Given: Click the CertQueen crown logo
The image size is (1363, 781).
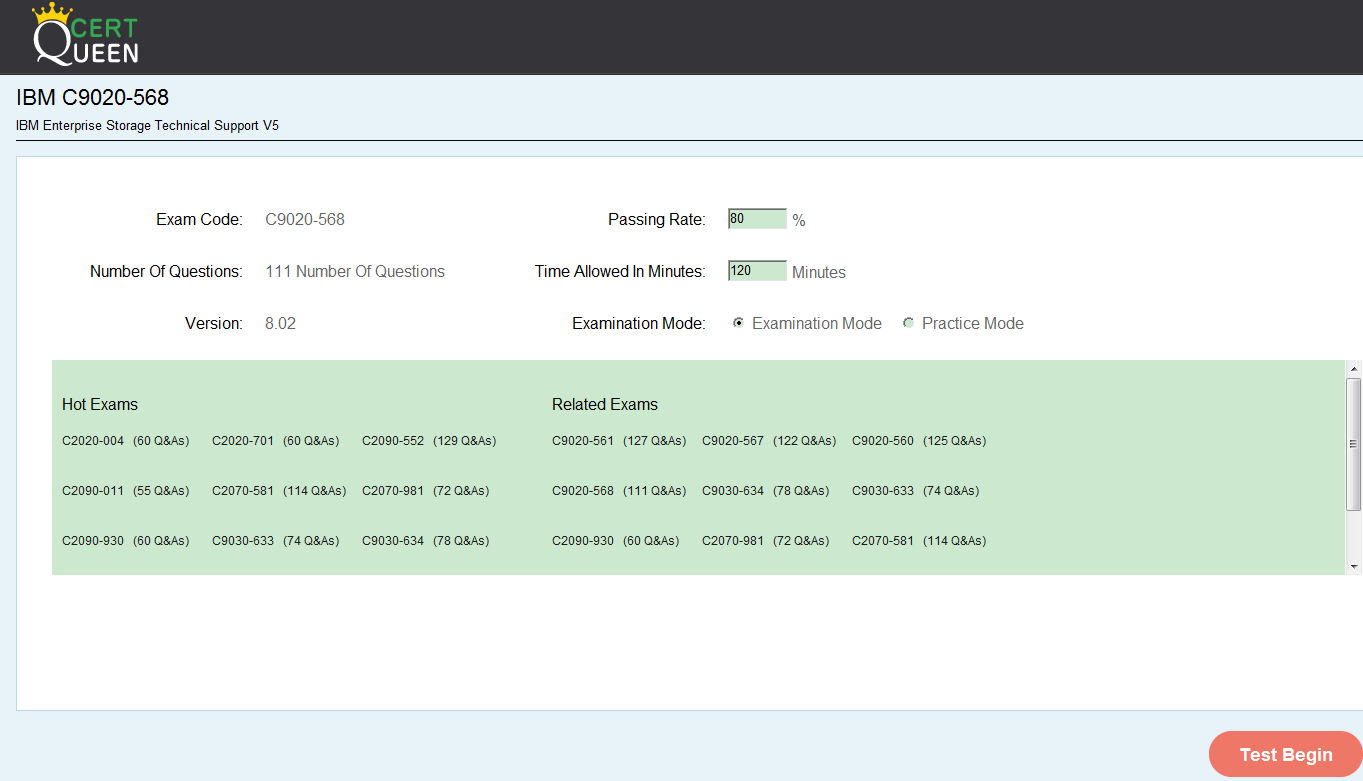Looking at the screenshot, I should tap(86, 36).
